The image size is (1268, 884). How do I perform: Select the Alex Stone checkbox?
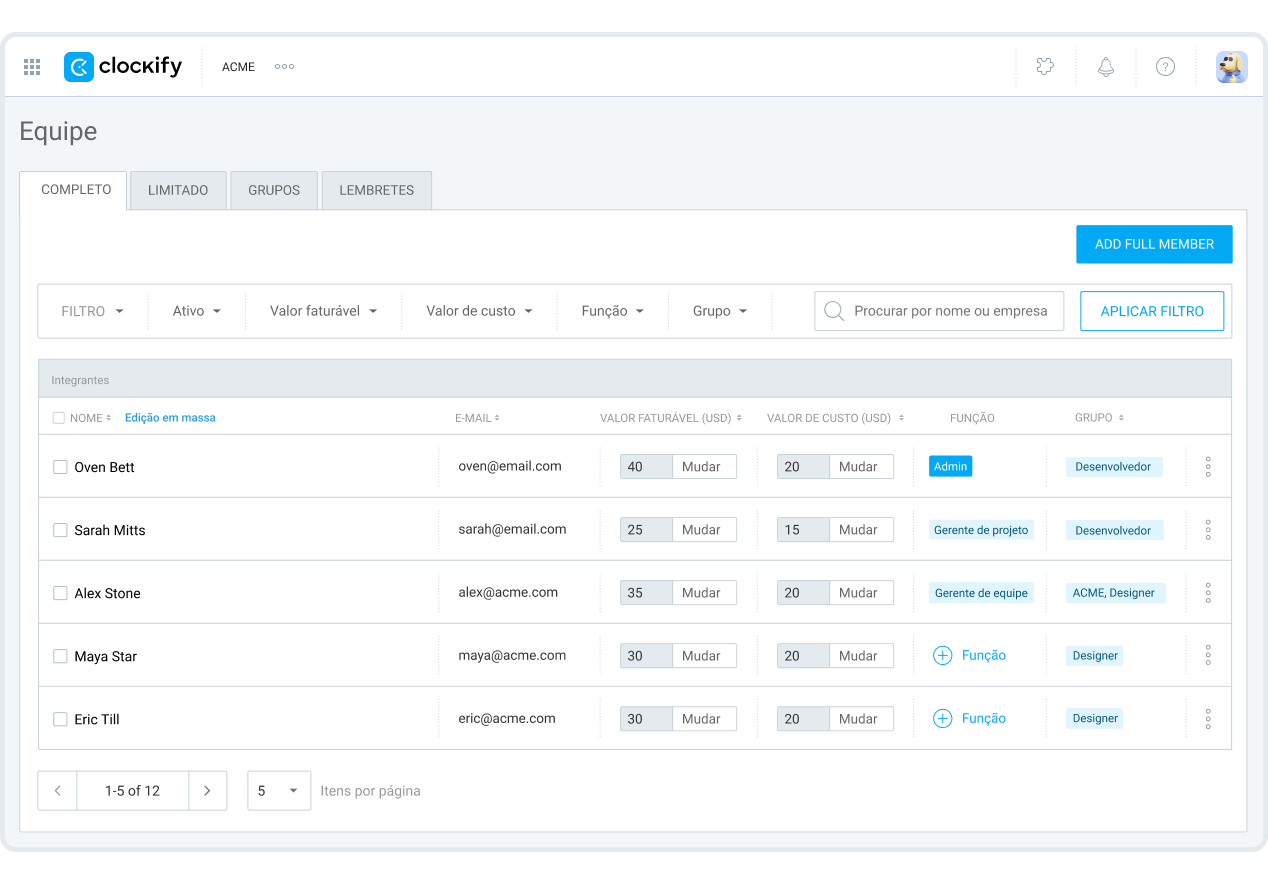coord(60,593)
